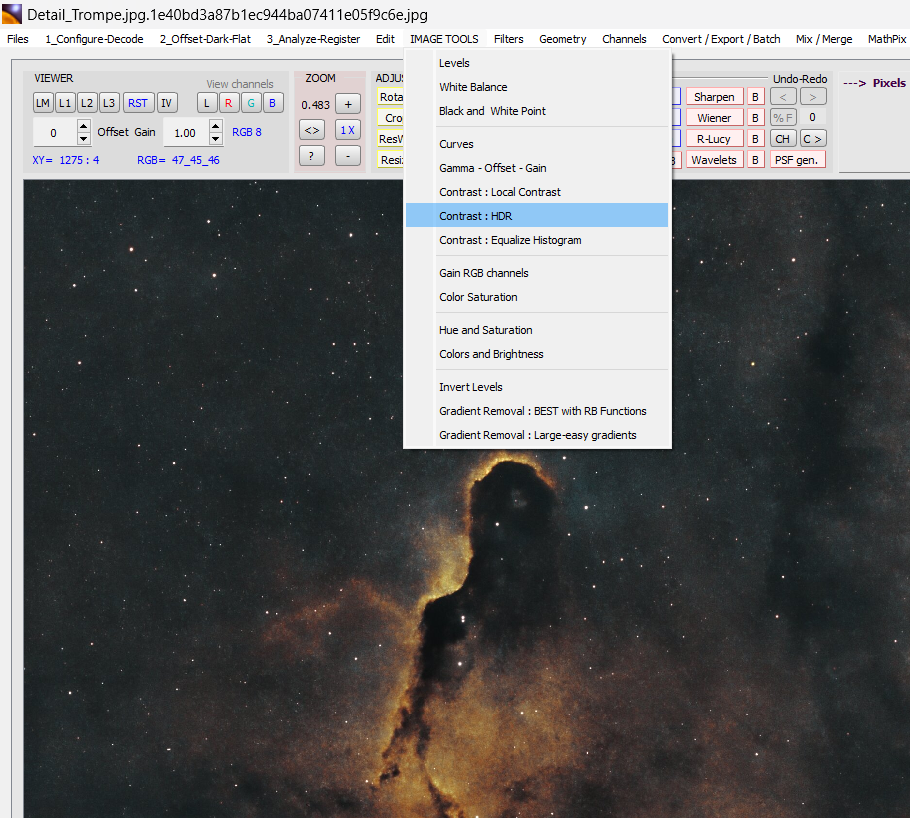Click the C > button
910x818 pixels.
click(x=813, y=139)
